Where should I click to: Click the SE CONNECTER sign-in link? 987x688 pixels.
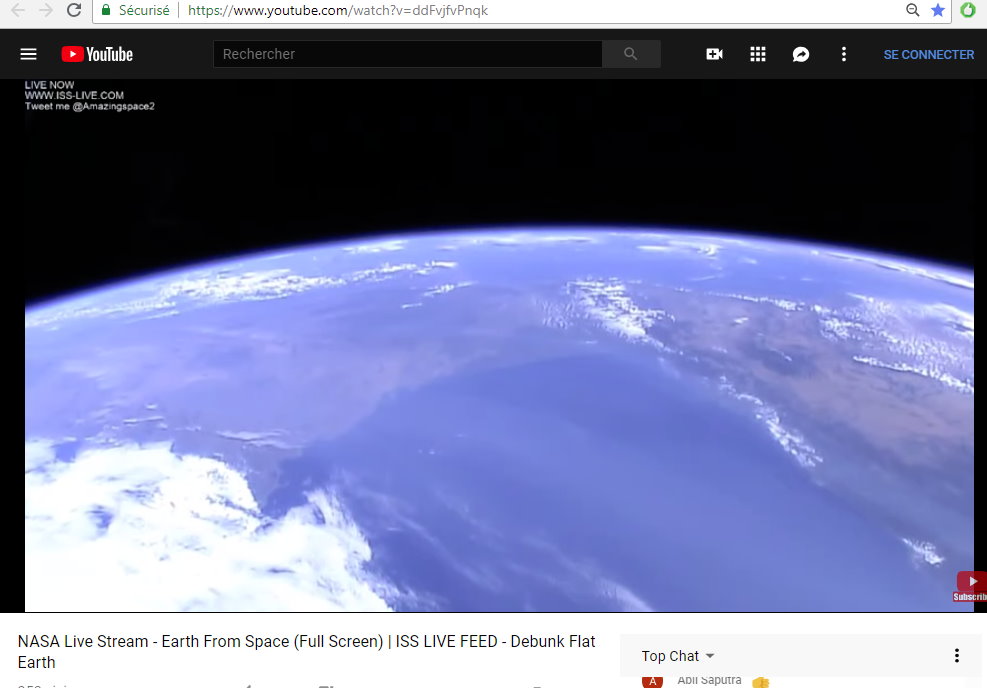pos(928,55)
